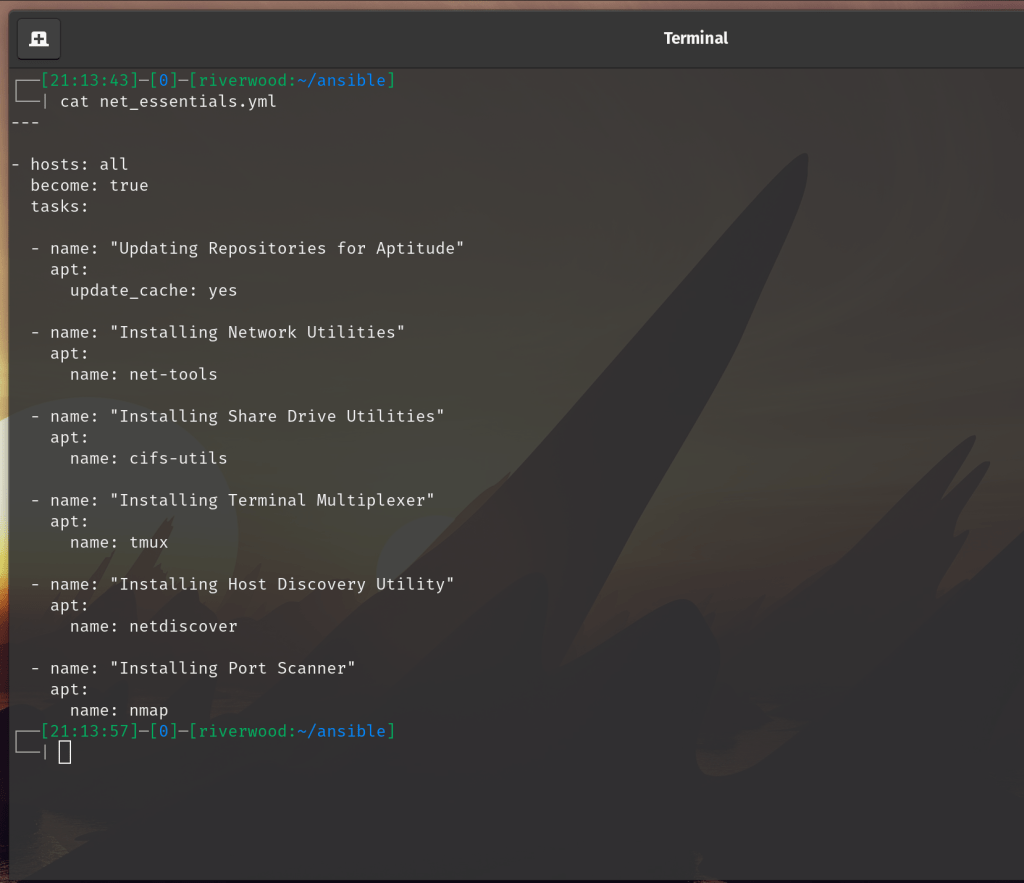Click the first prompt timestamp 21:13:43

[x=84, y=80]
